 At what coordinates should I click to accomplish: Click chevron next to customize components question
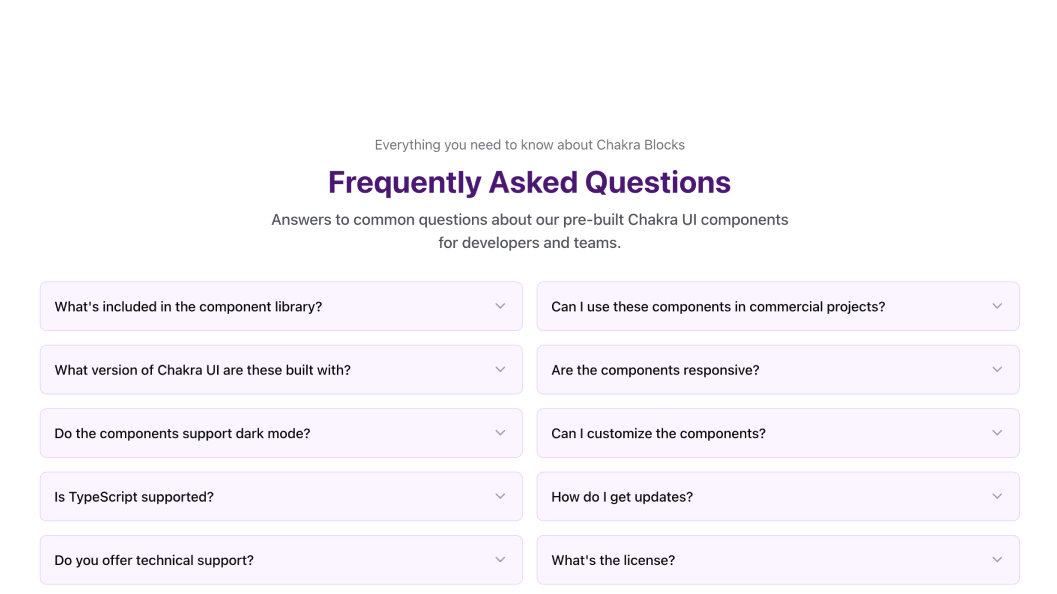click(997, 433)
